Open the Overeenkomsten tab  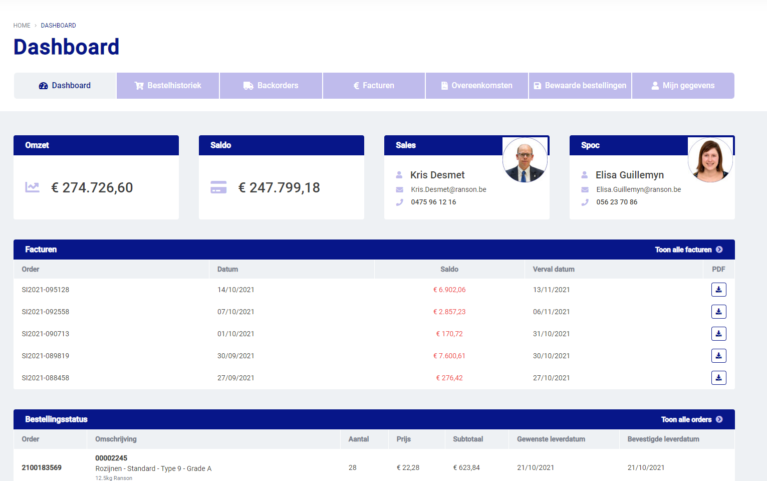(x=476, y=86)
